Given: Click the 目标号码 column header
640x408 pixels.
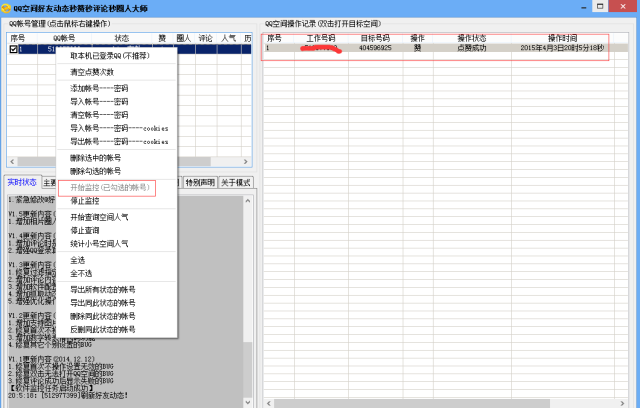Looking at the screenshot, I should click(x=376, y=38).
